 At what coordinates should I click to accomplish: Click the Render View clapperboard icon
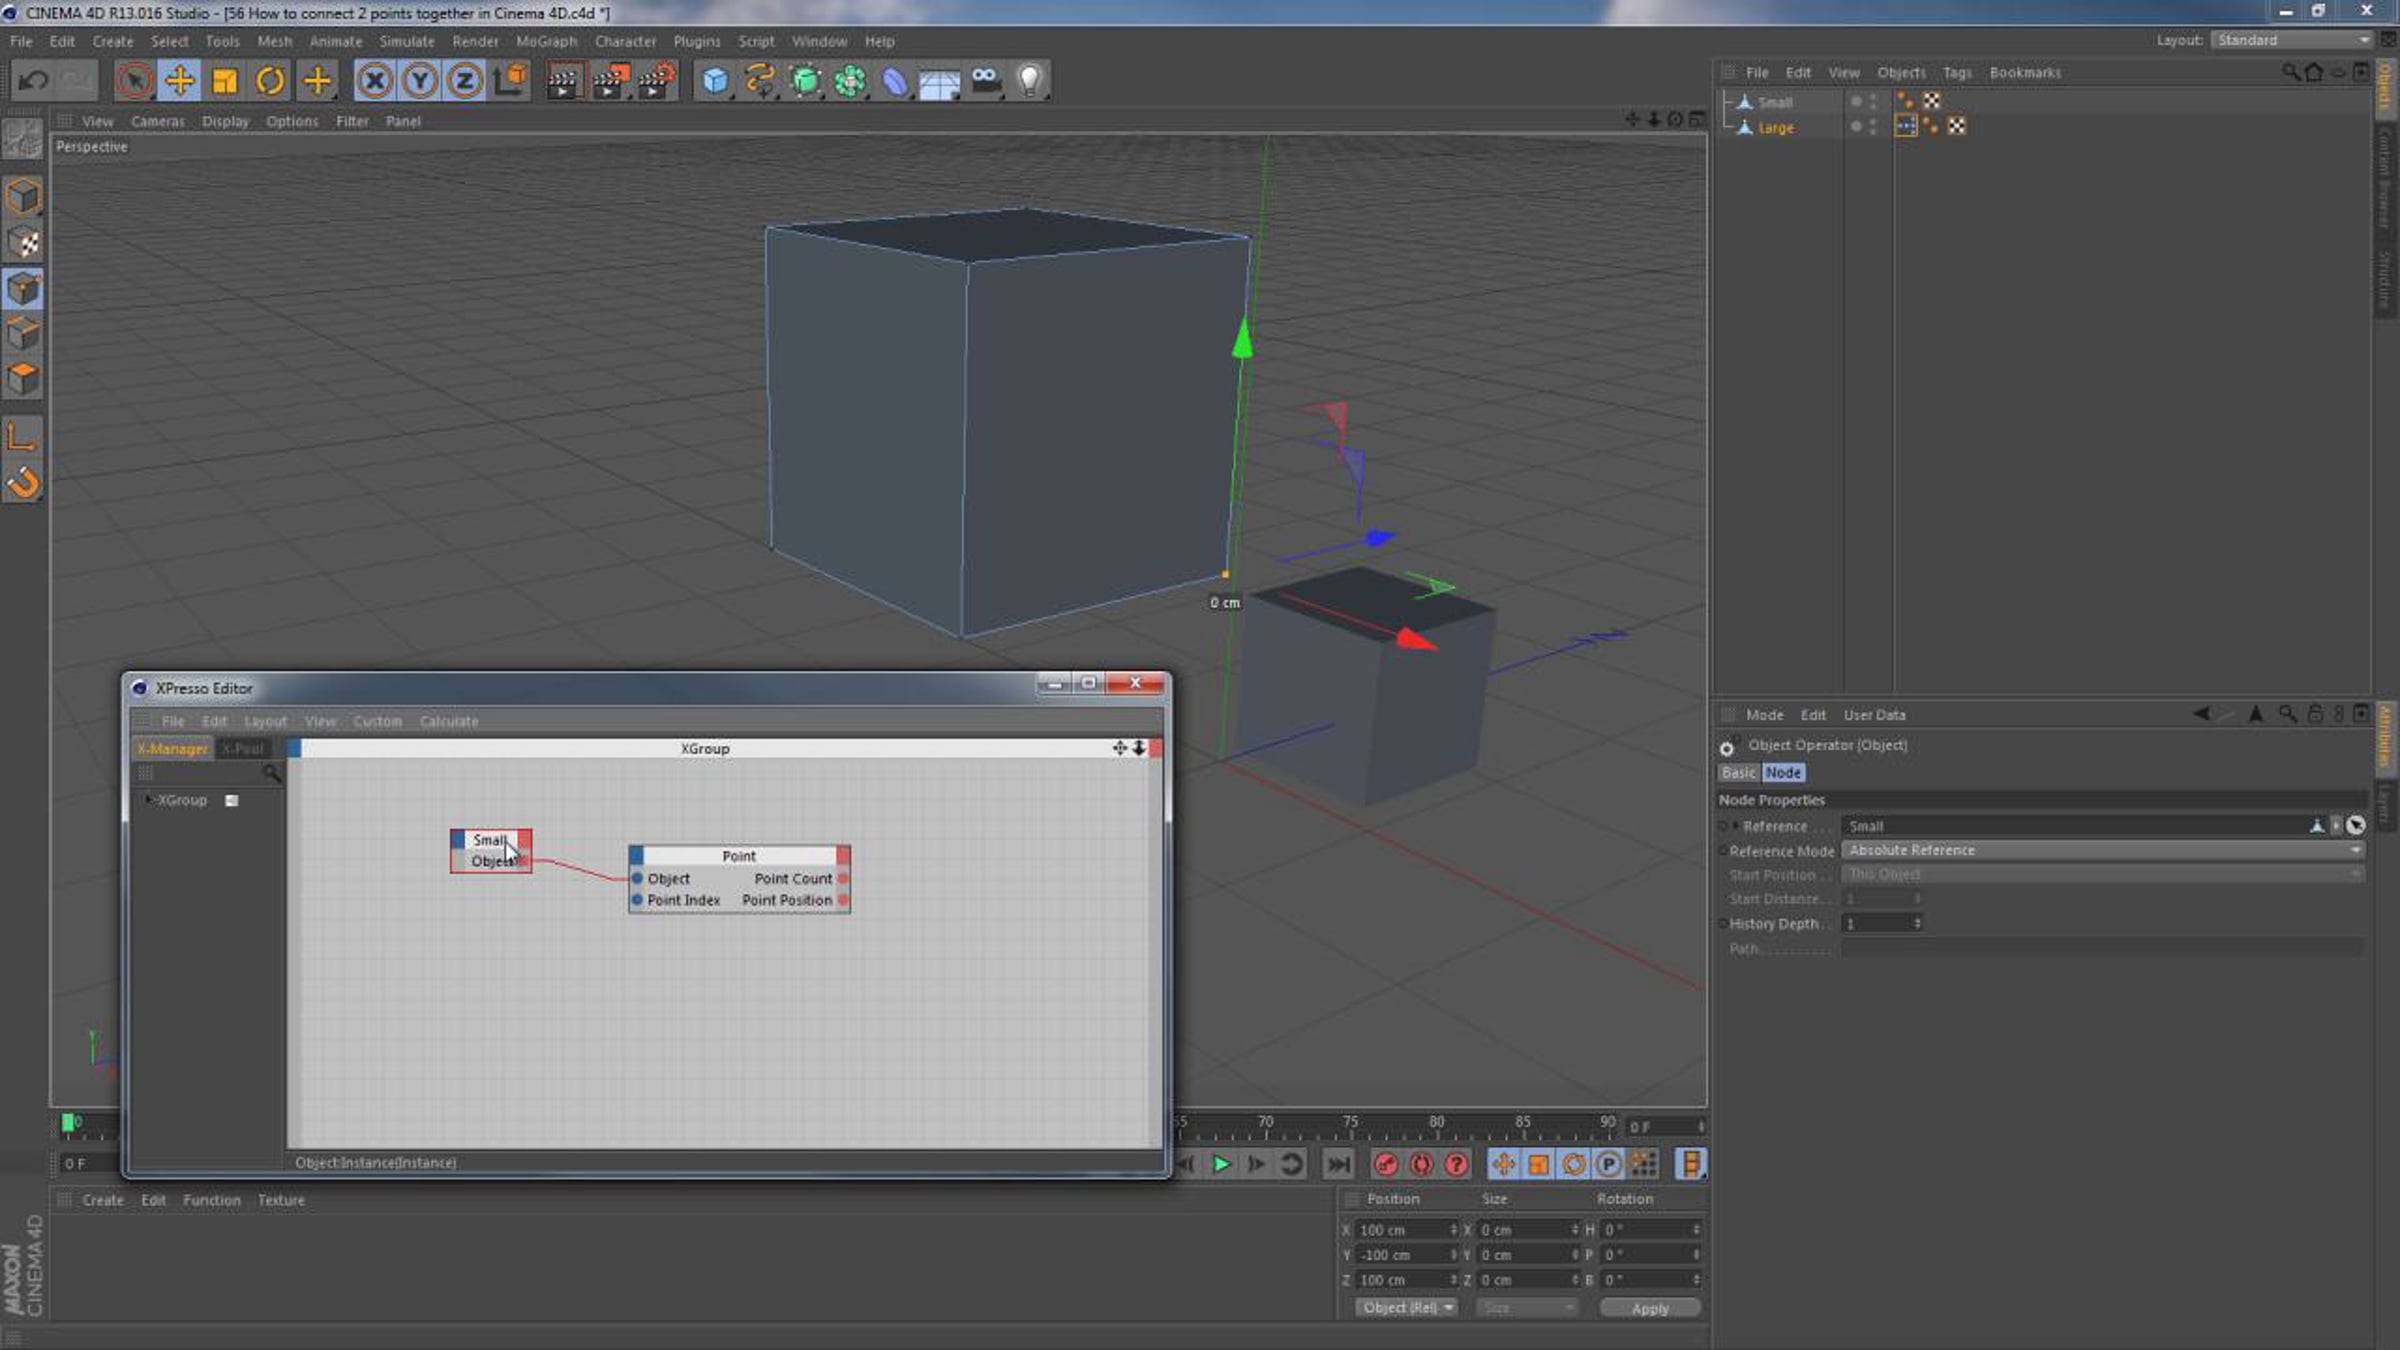coord(563,80)
